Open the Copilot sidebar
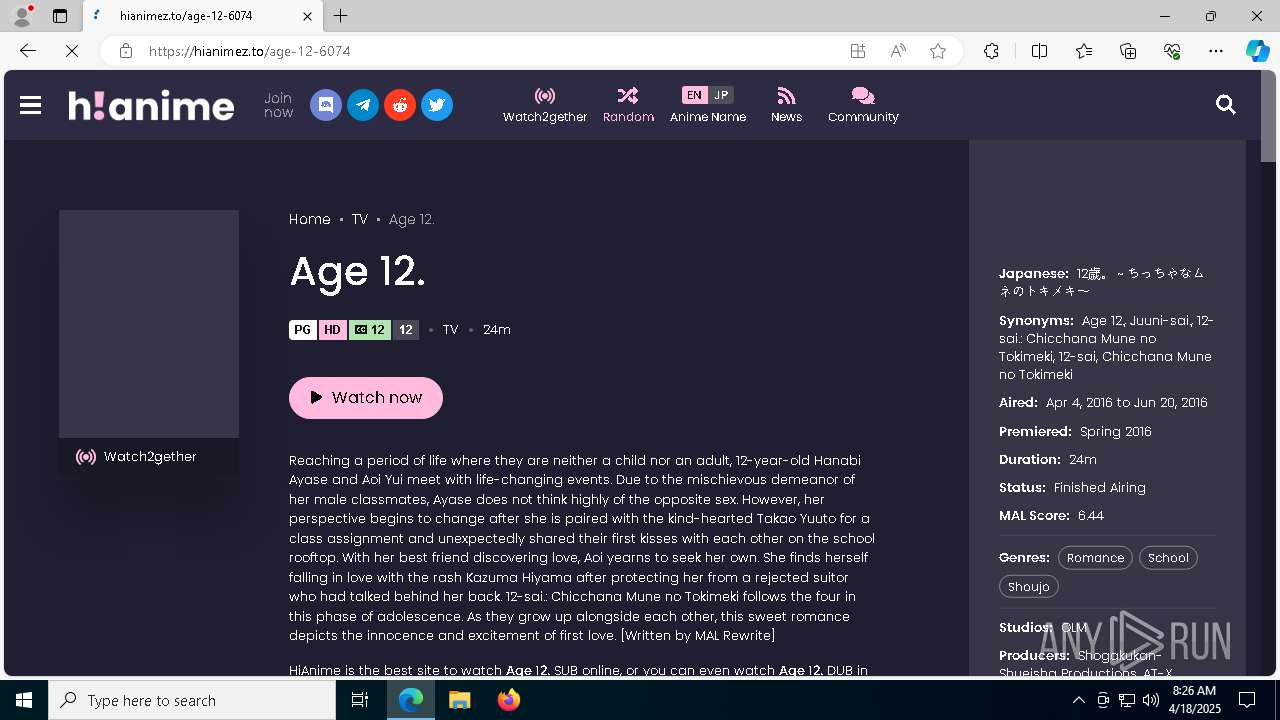This screenshot has height=720, width=1280. (x=1257, y=51)
